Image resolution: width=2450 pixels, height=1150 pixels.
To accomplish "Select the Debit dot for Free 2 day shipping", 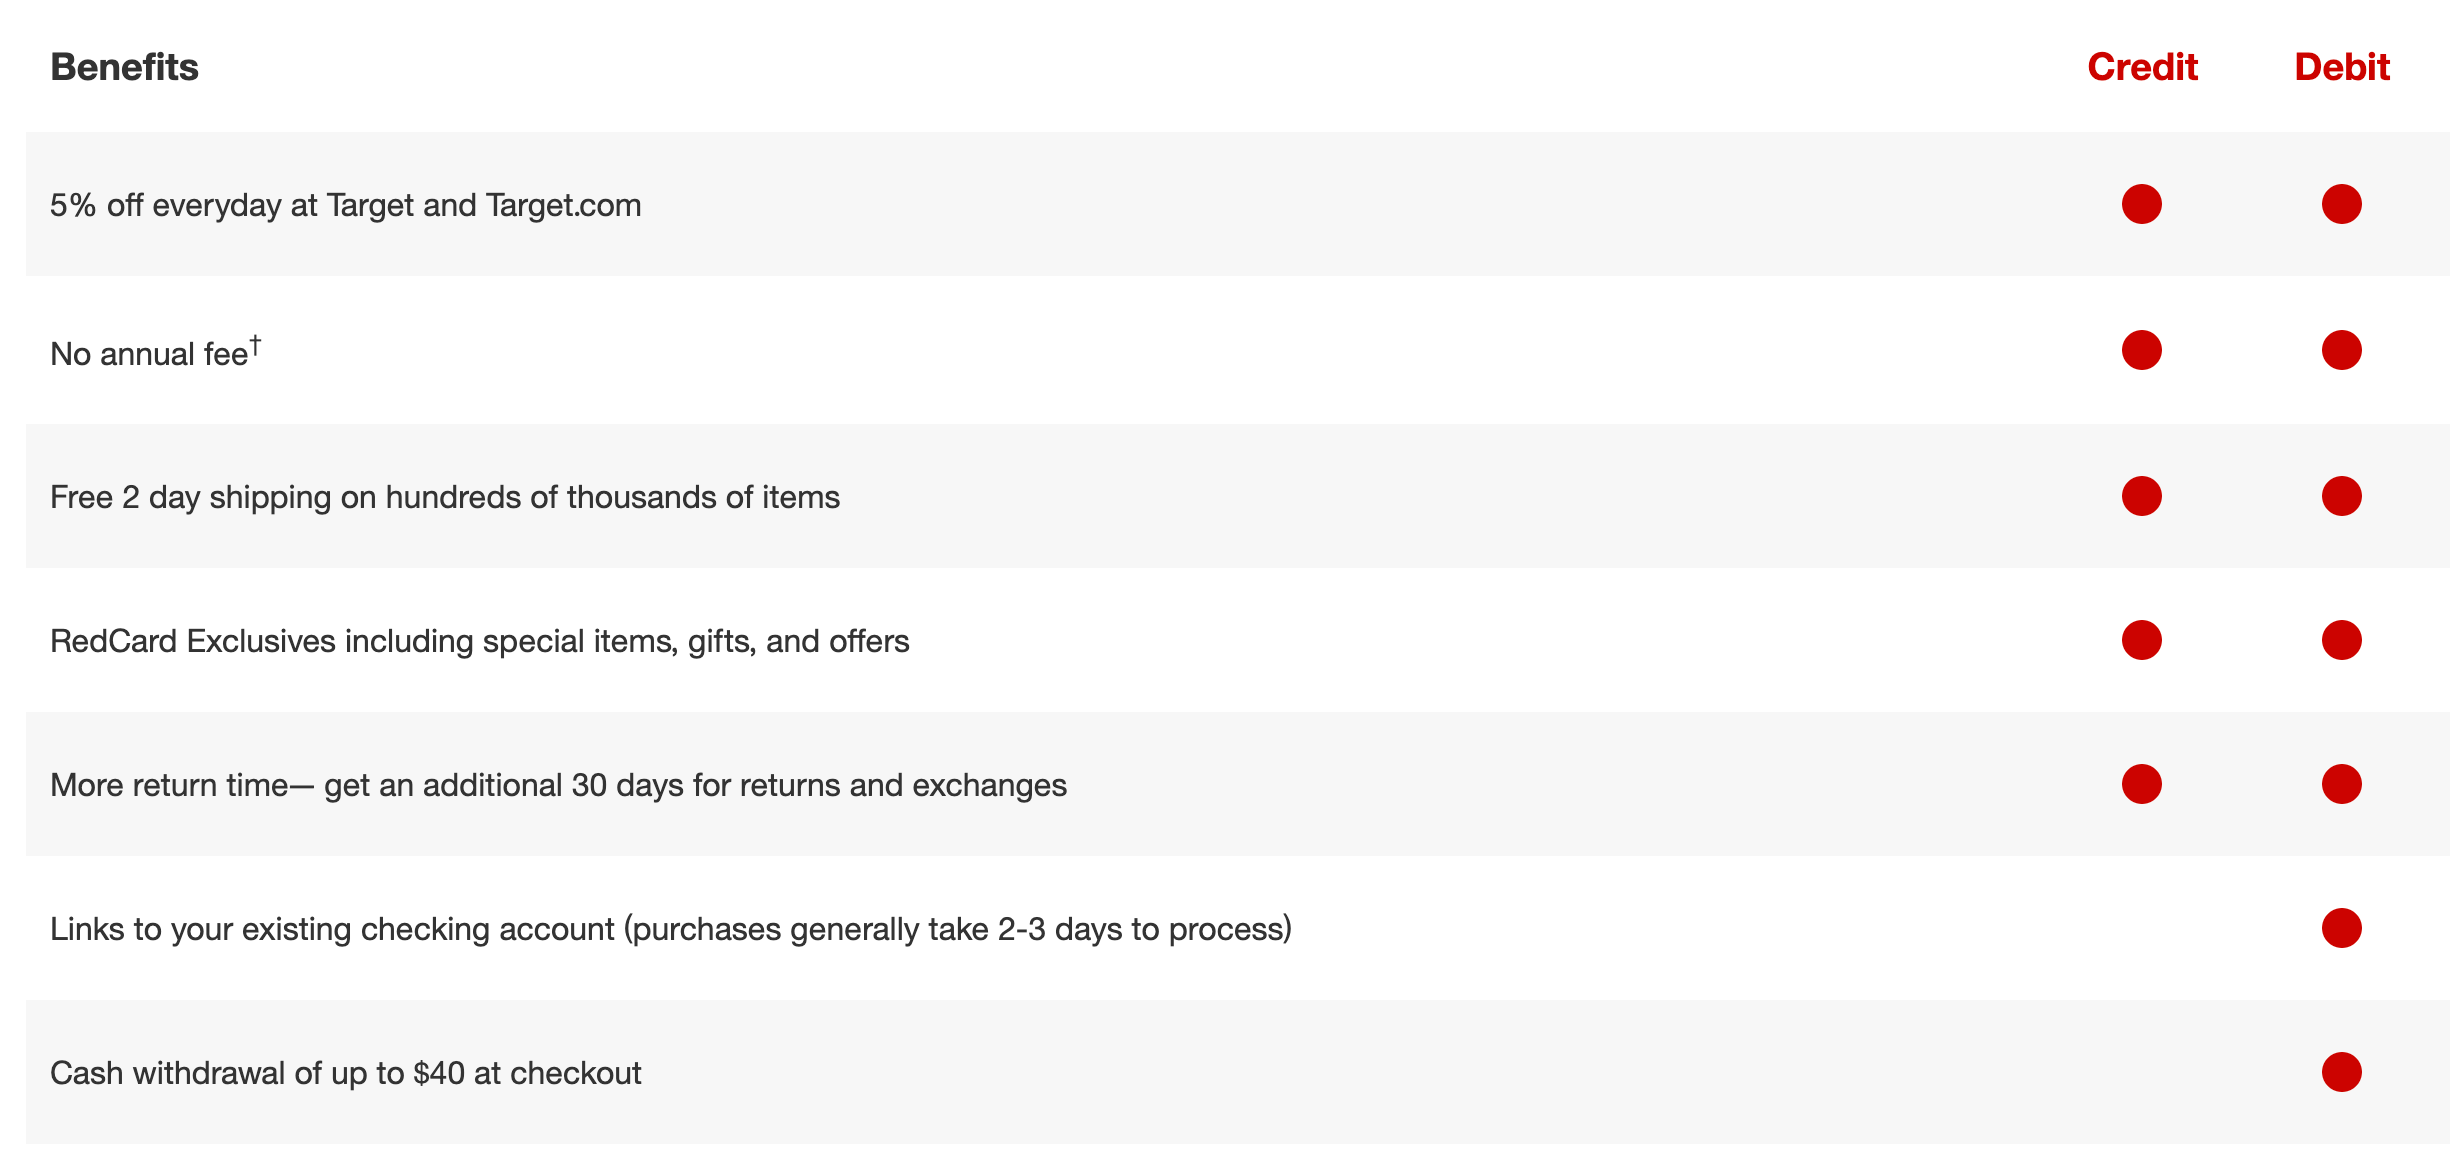I will [2341, 496].
